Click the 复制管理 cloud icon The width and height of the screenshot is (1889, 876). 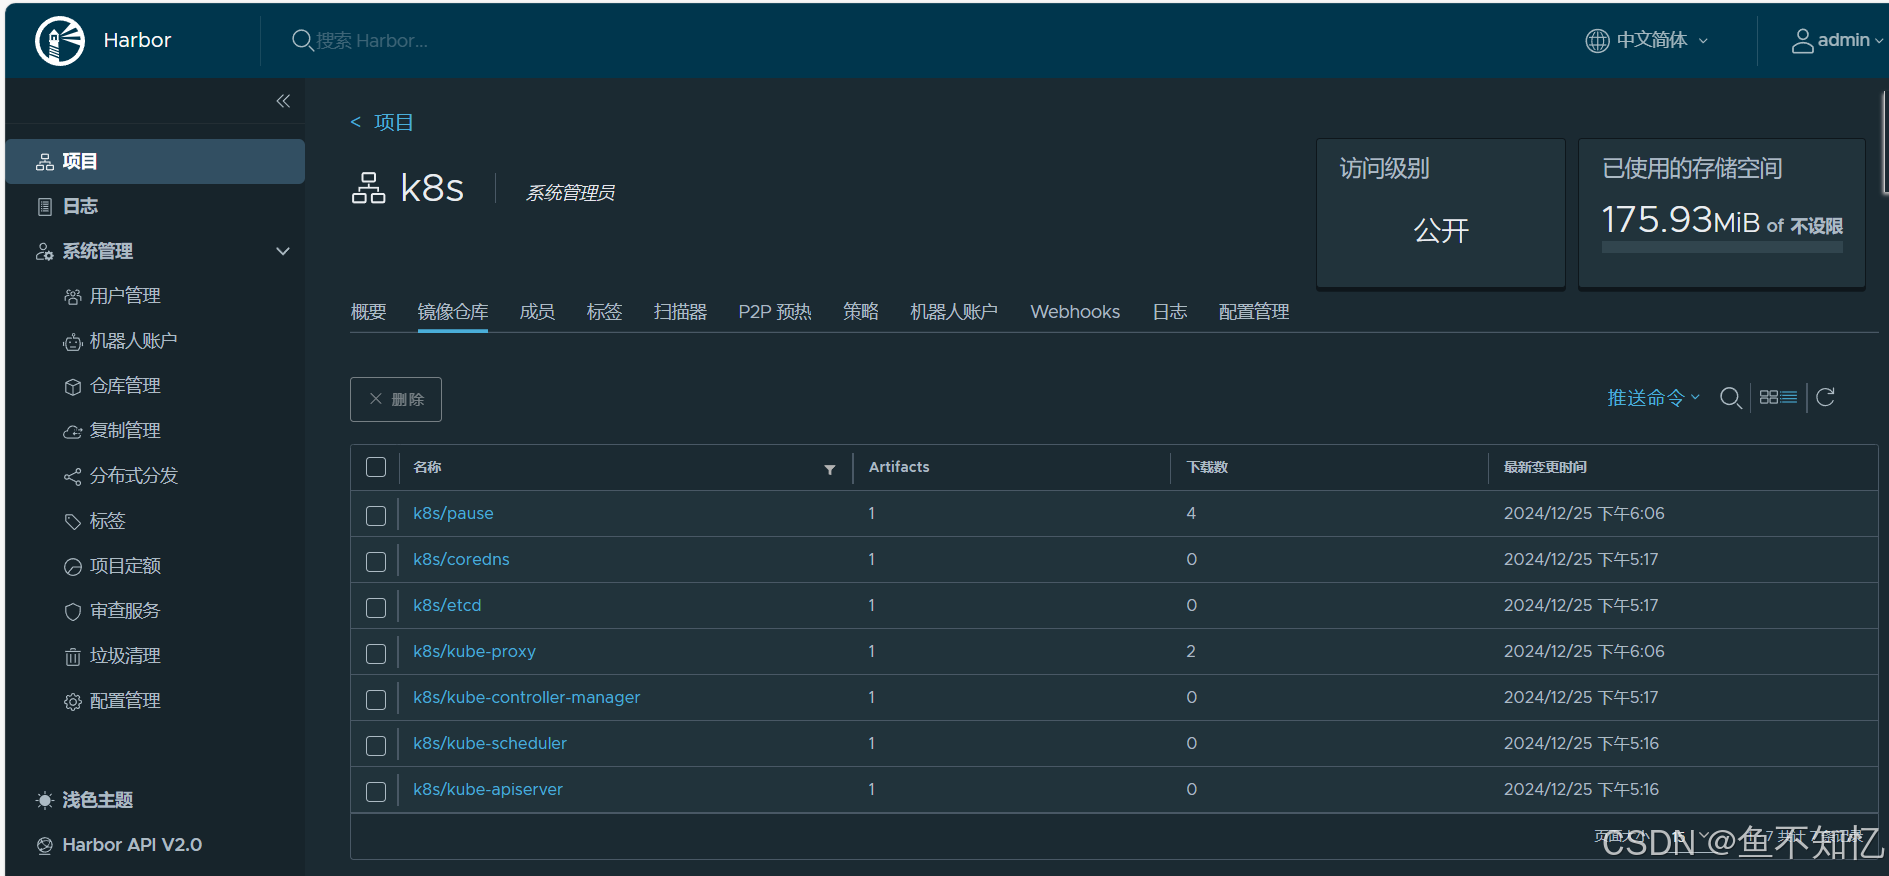(72, 432)
